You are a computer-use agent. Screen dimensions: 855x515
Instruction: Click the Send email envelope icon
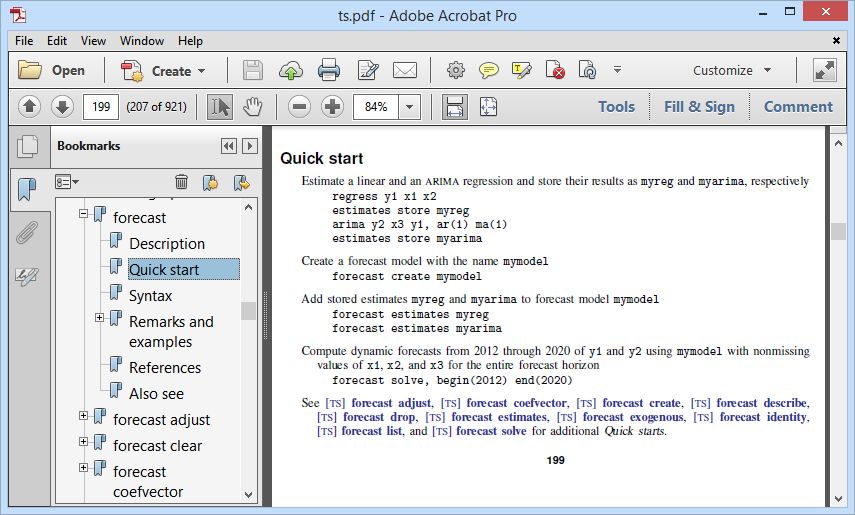[405, 70]
